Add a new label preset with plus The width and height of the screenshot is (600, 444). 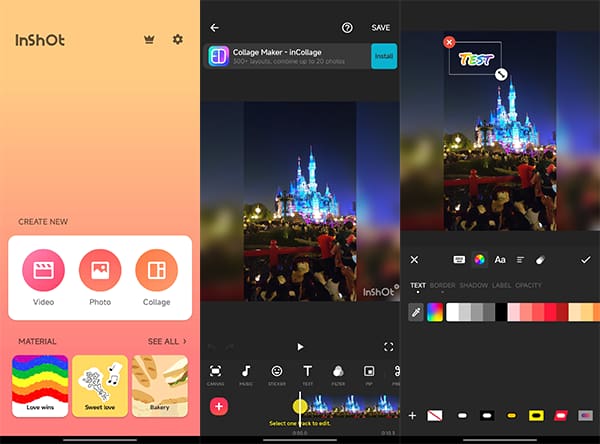[412, 416]
